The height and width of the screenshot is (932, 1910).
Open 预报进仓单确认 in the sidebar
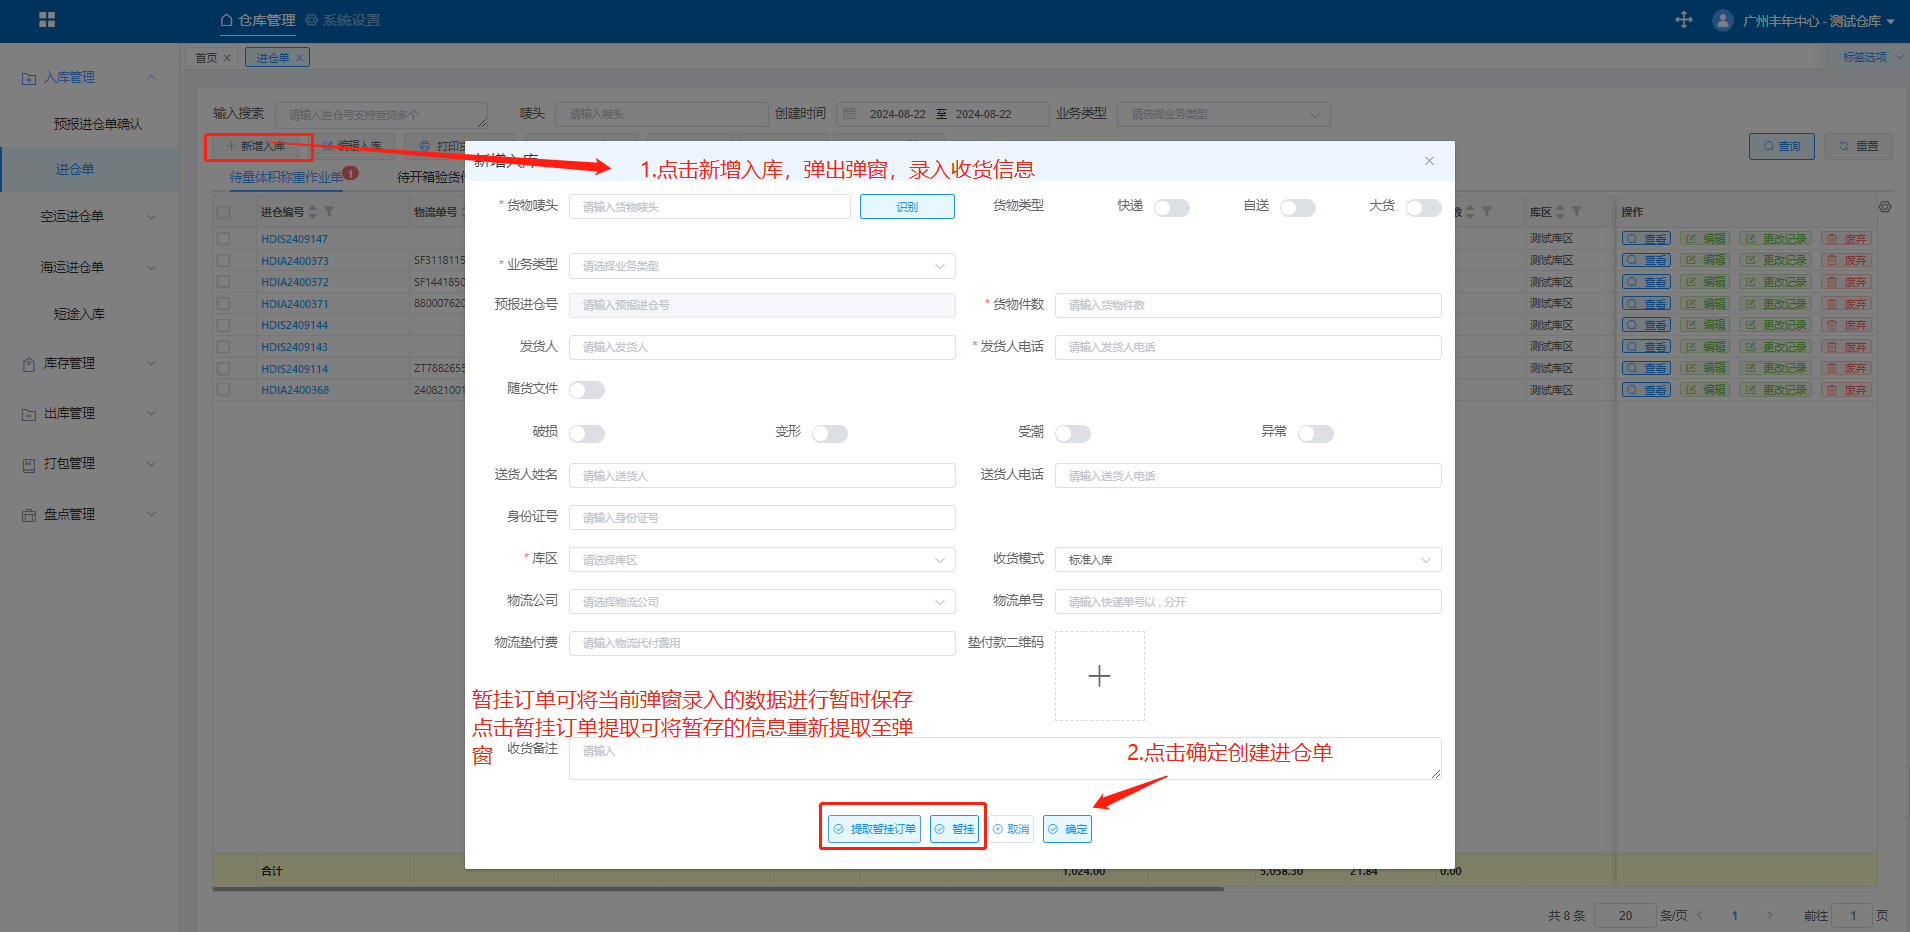tap(97, 124)
